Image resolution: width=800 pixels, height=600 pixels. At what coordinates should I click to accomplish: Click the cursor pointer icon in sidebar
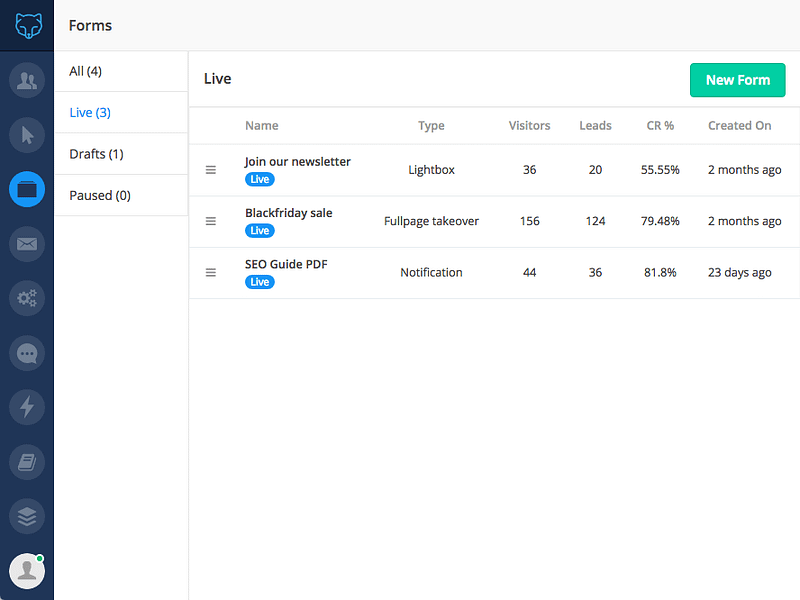click(x=27, y=135)
